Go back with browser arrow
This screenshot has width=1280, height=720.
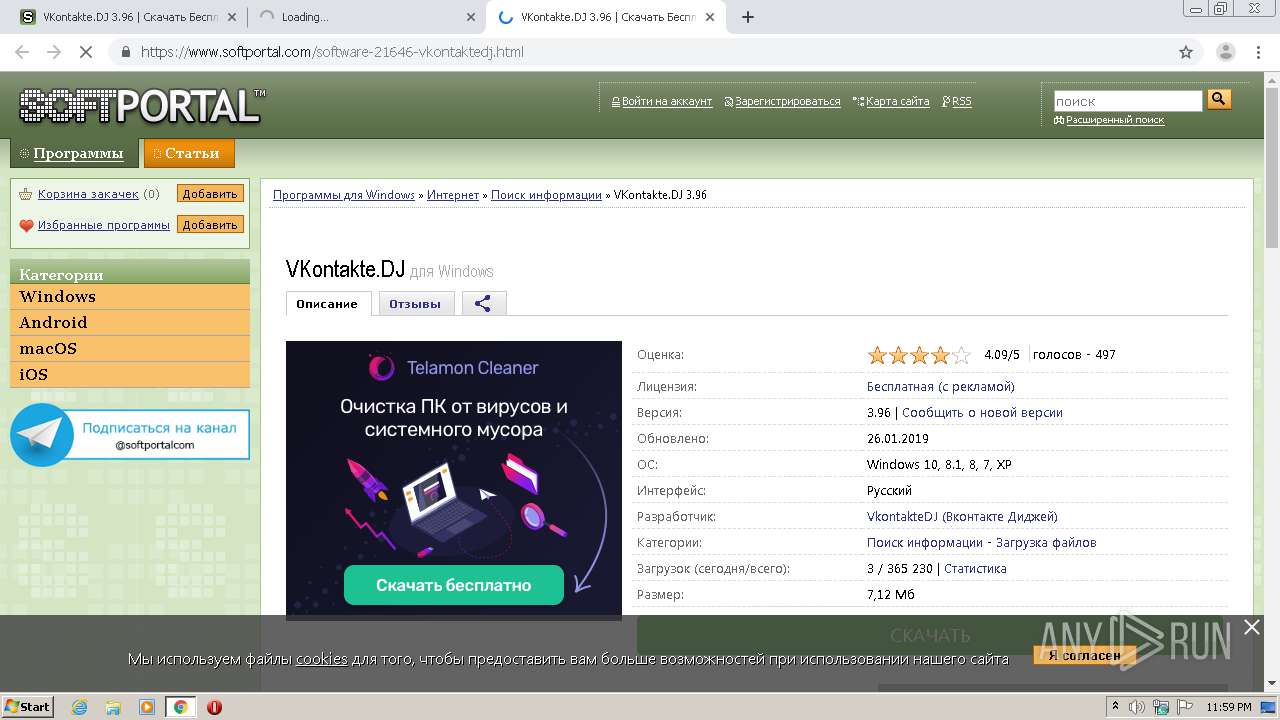pyautogui.click(x=22, y=52)
